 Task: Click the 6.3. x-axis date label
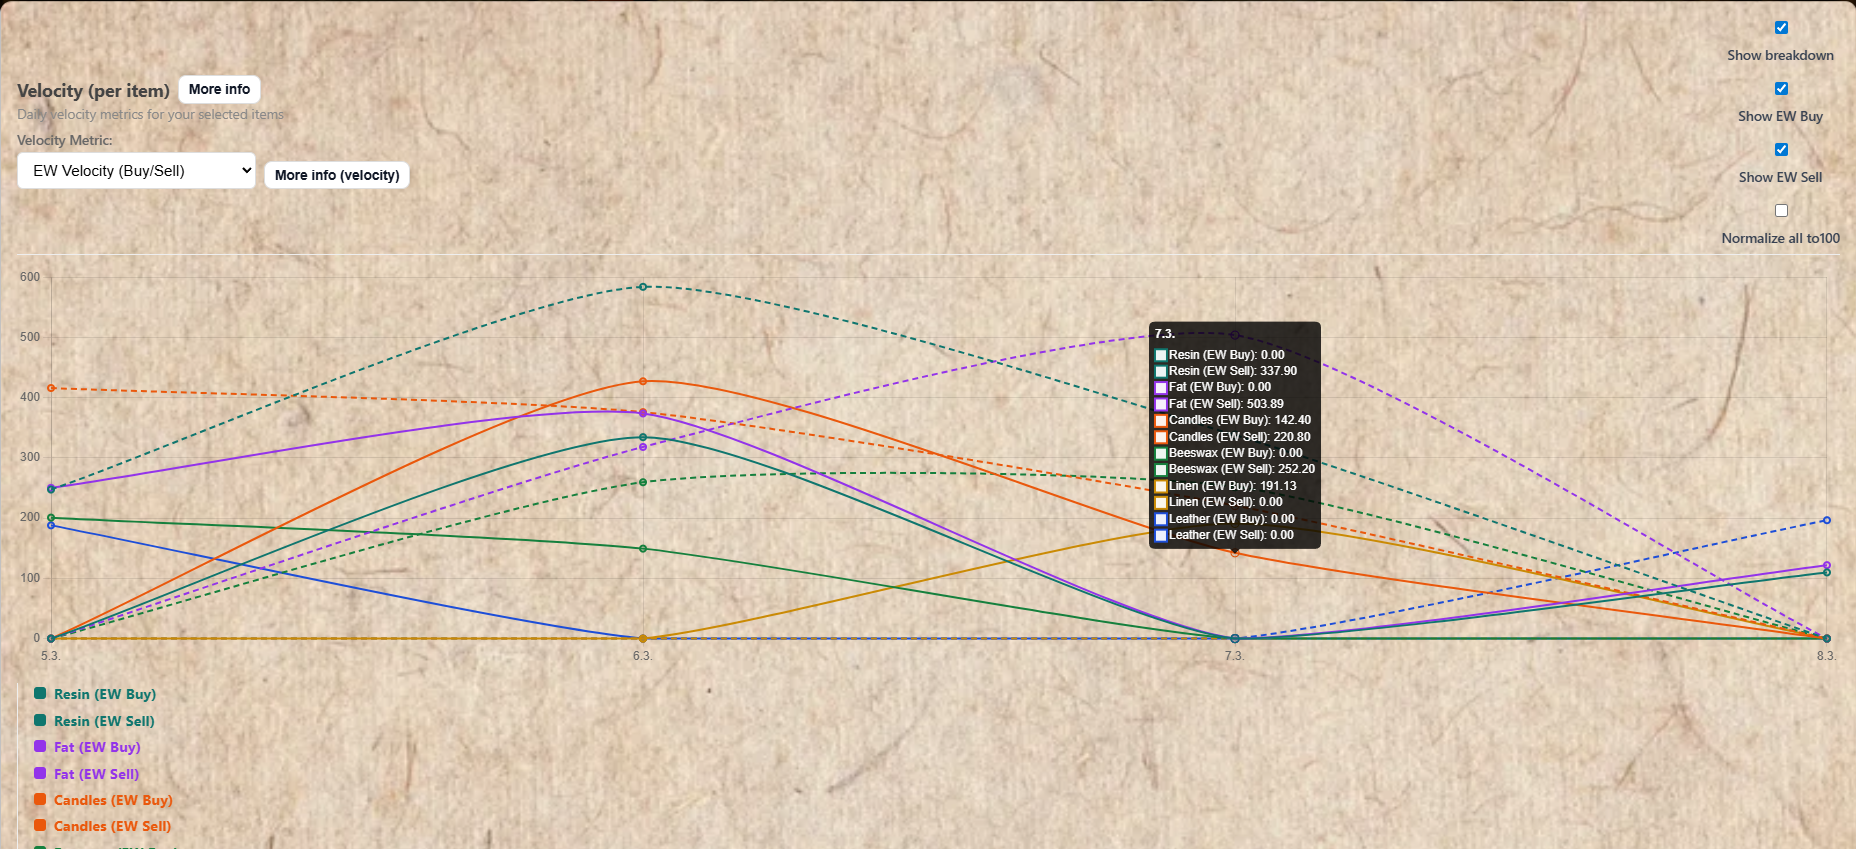tap(643, 656)
